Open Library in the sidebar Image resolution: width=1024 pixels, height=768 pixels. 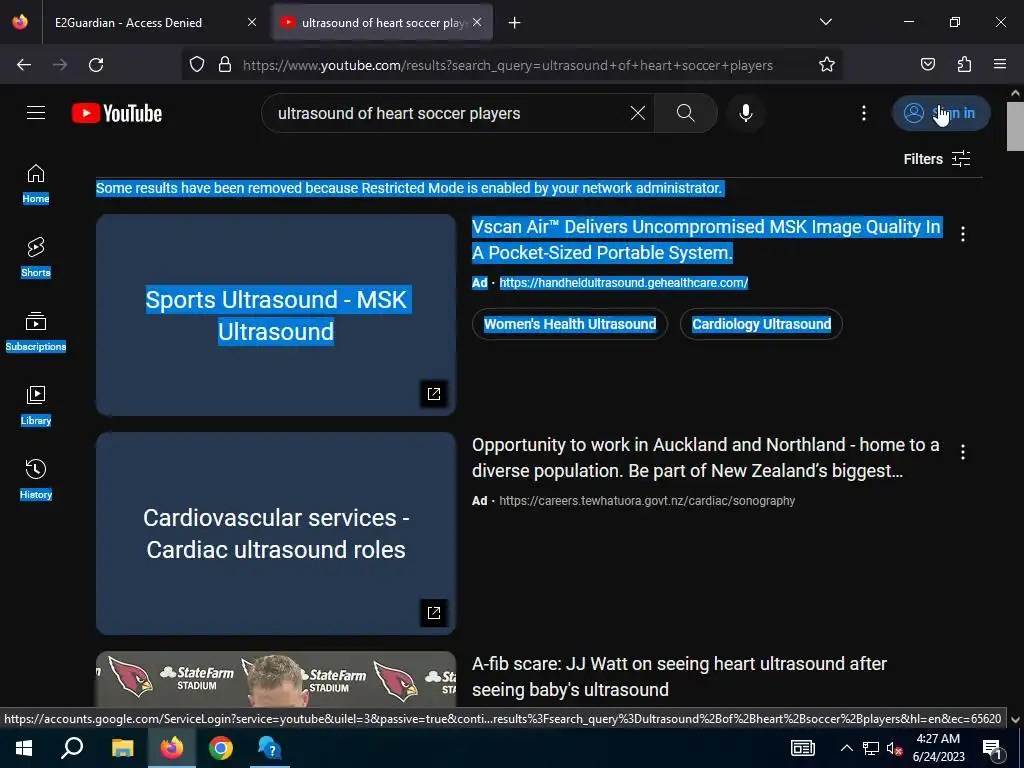(x=36, y=406)
